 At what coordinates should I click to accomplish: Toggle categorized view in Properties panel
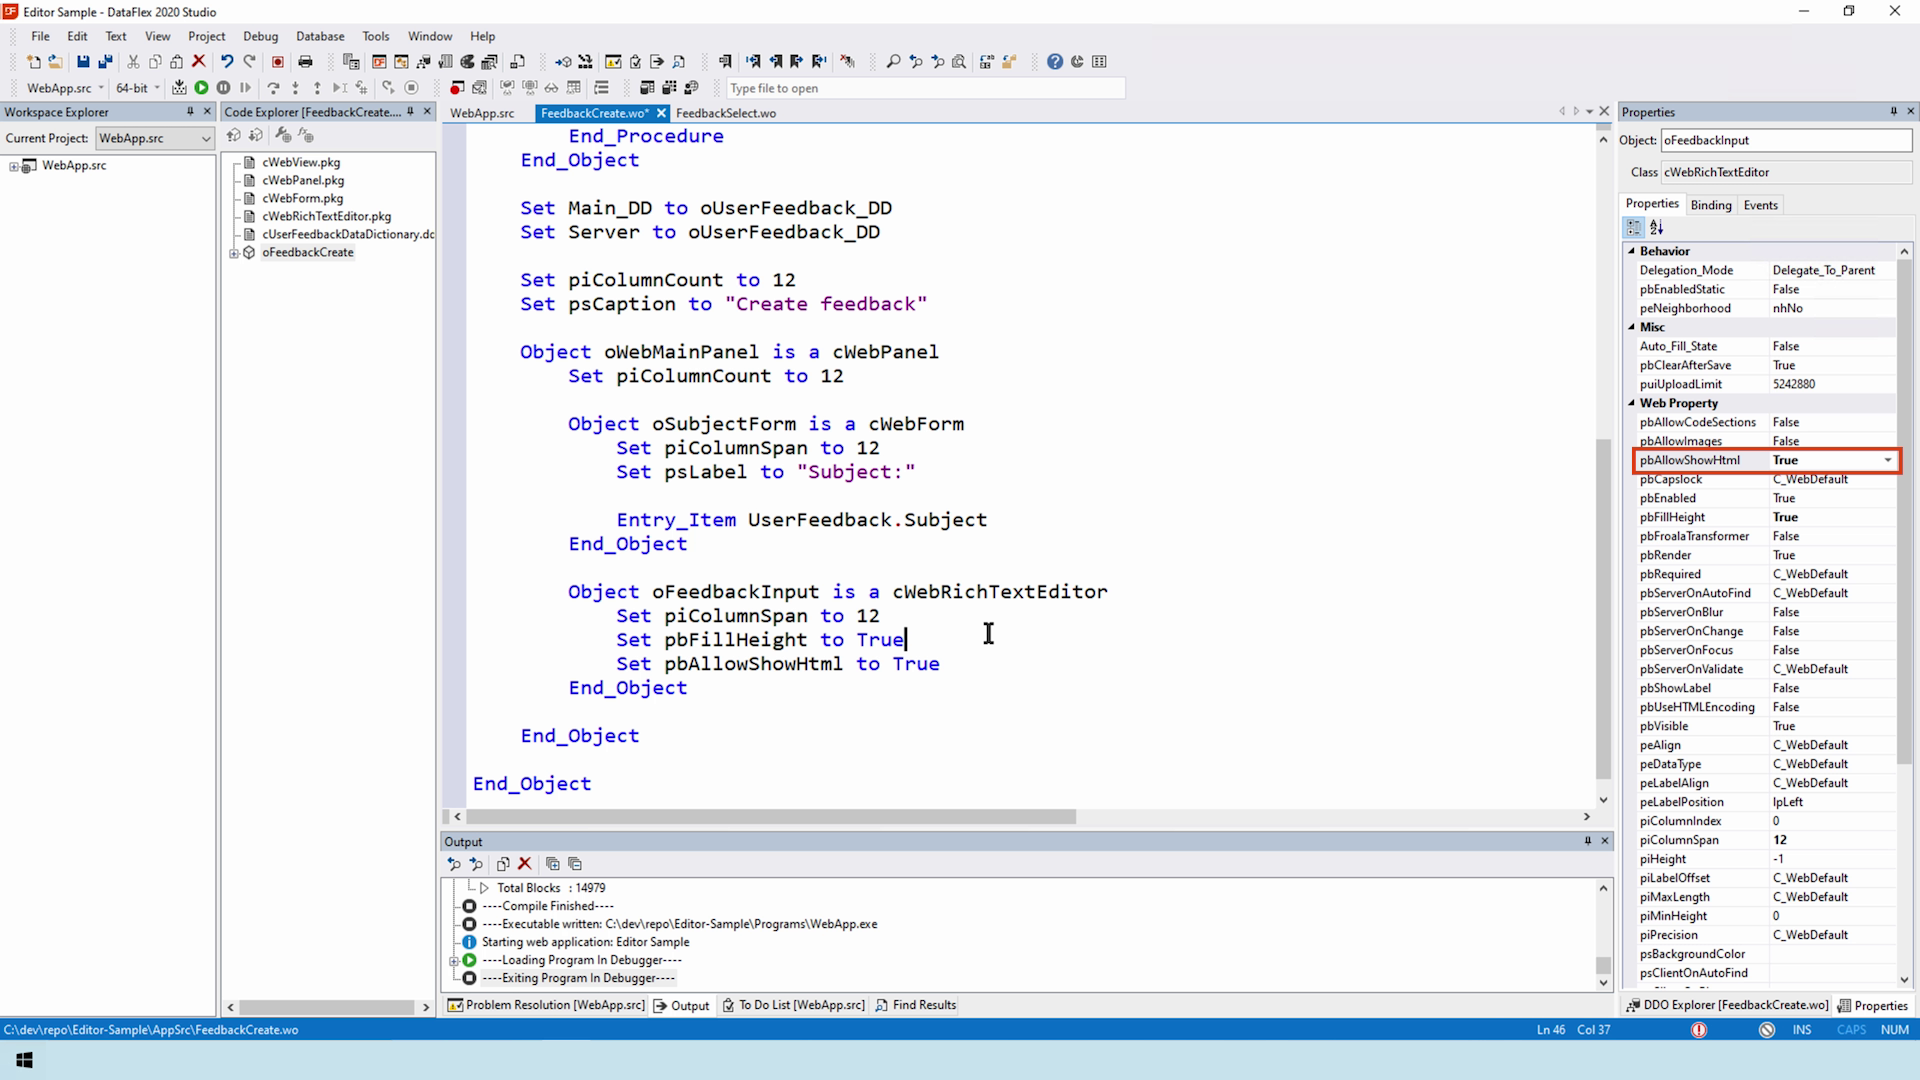point(1634,228)
